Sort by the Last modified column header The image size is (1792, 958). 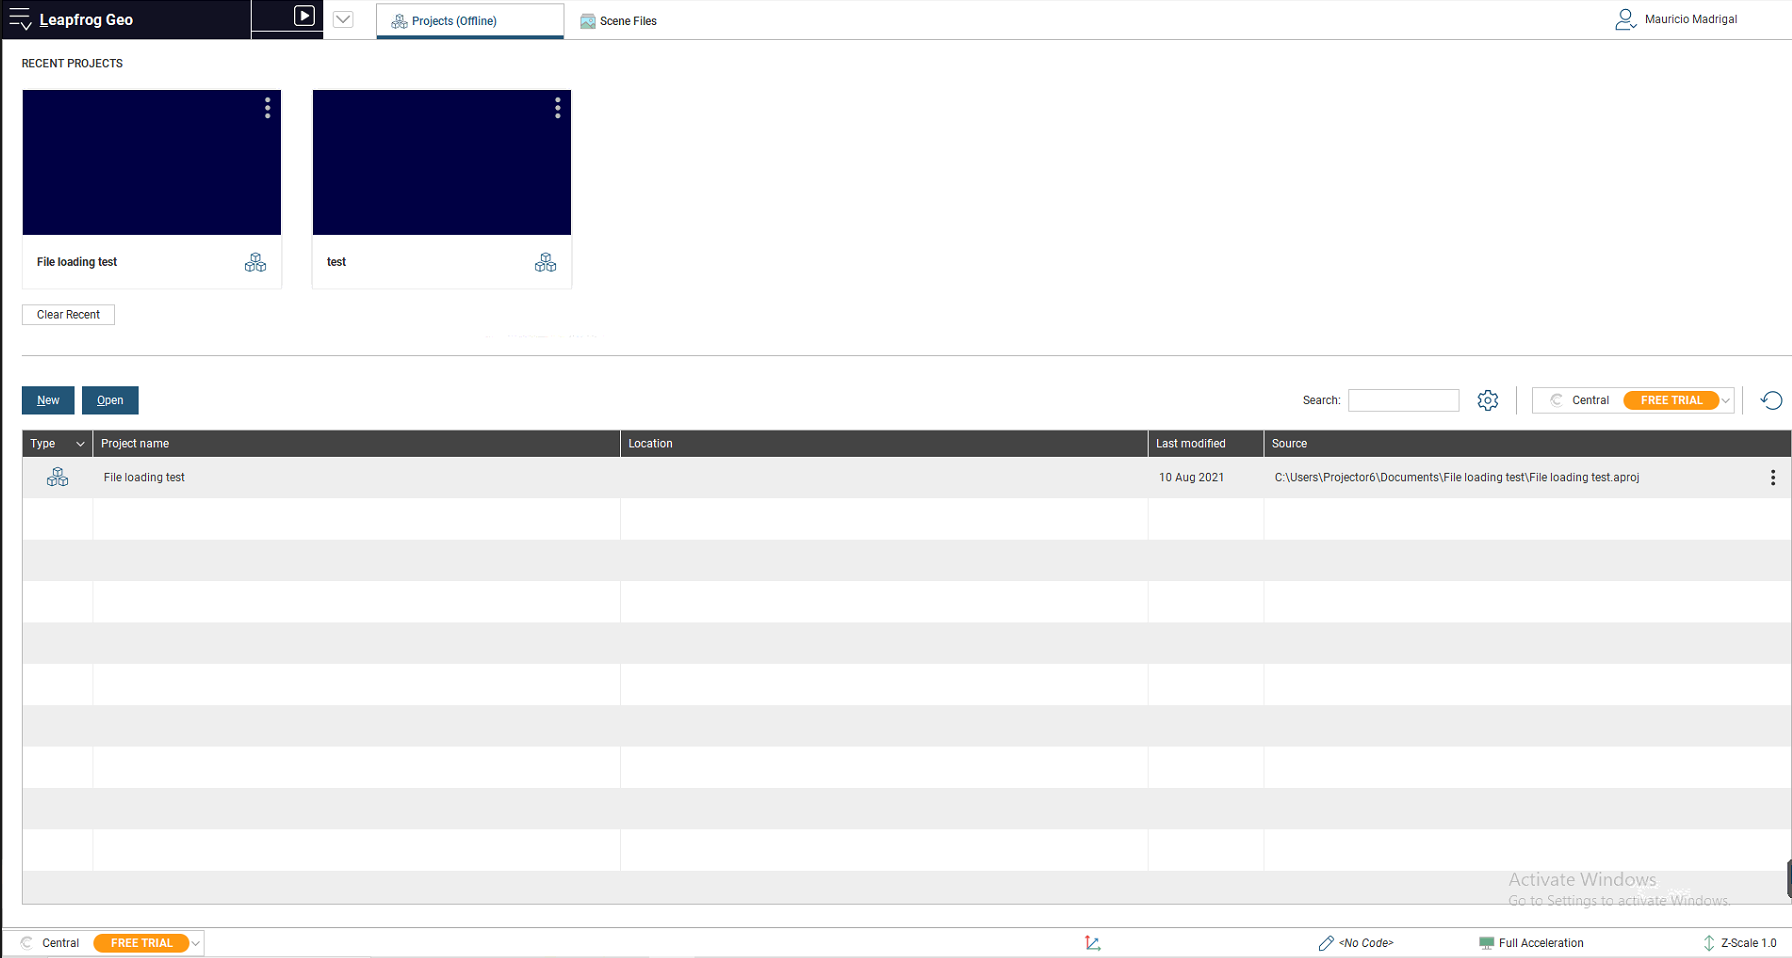point(1206,444)
